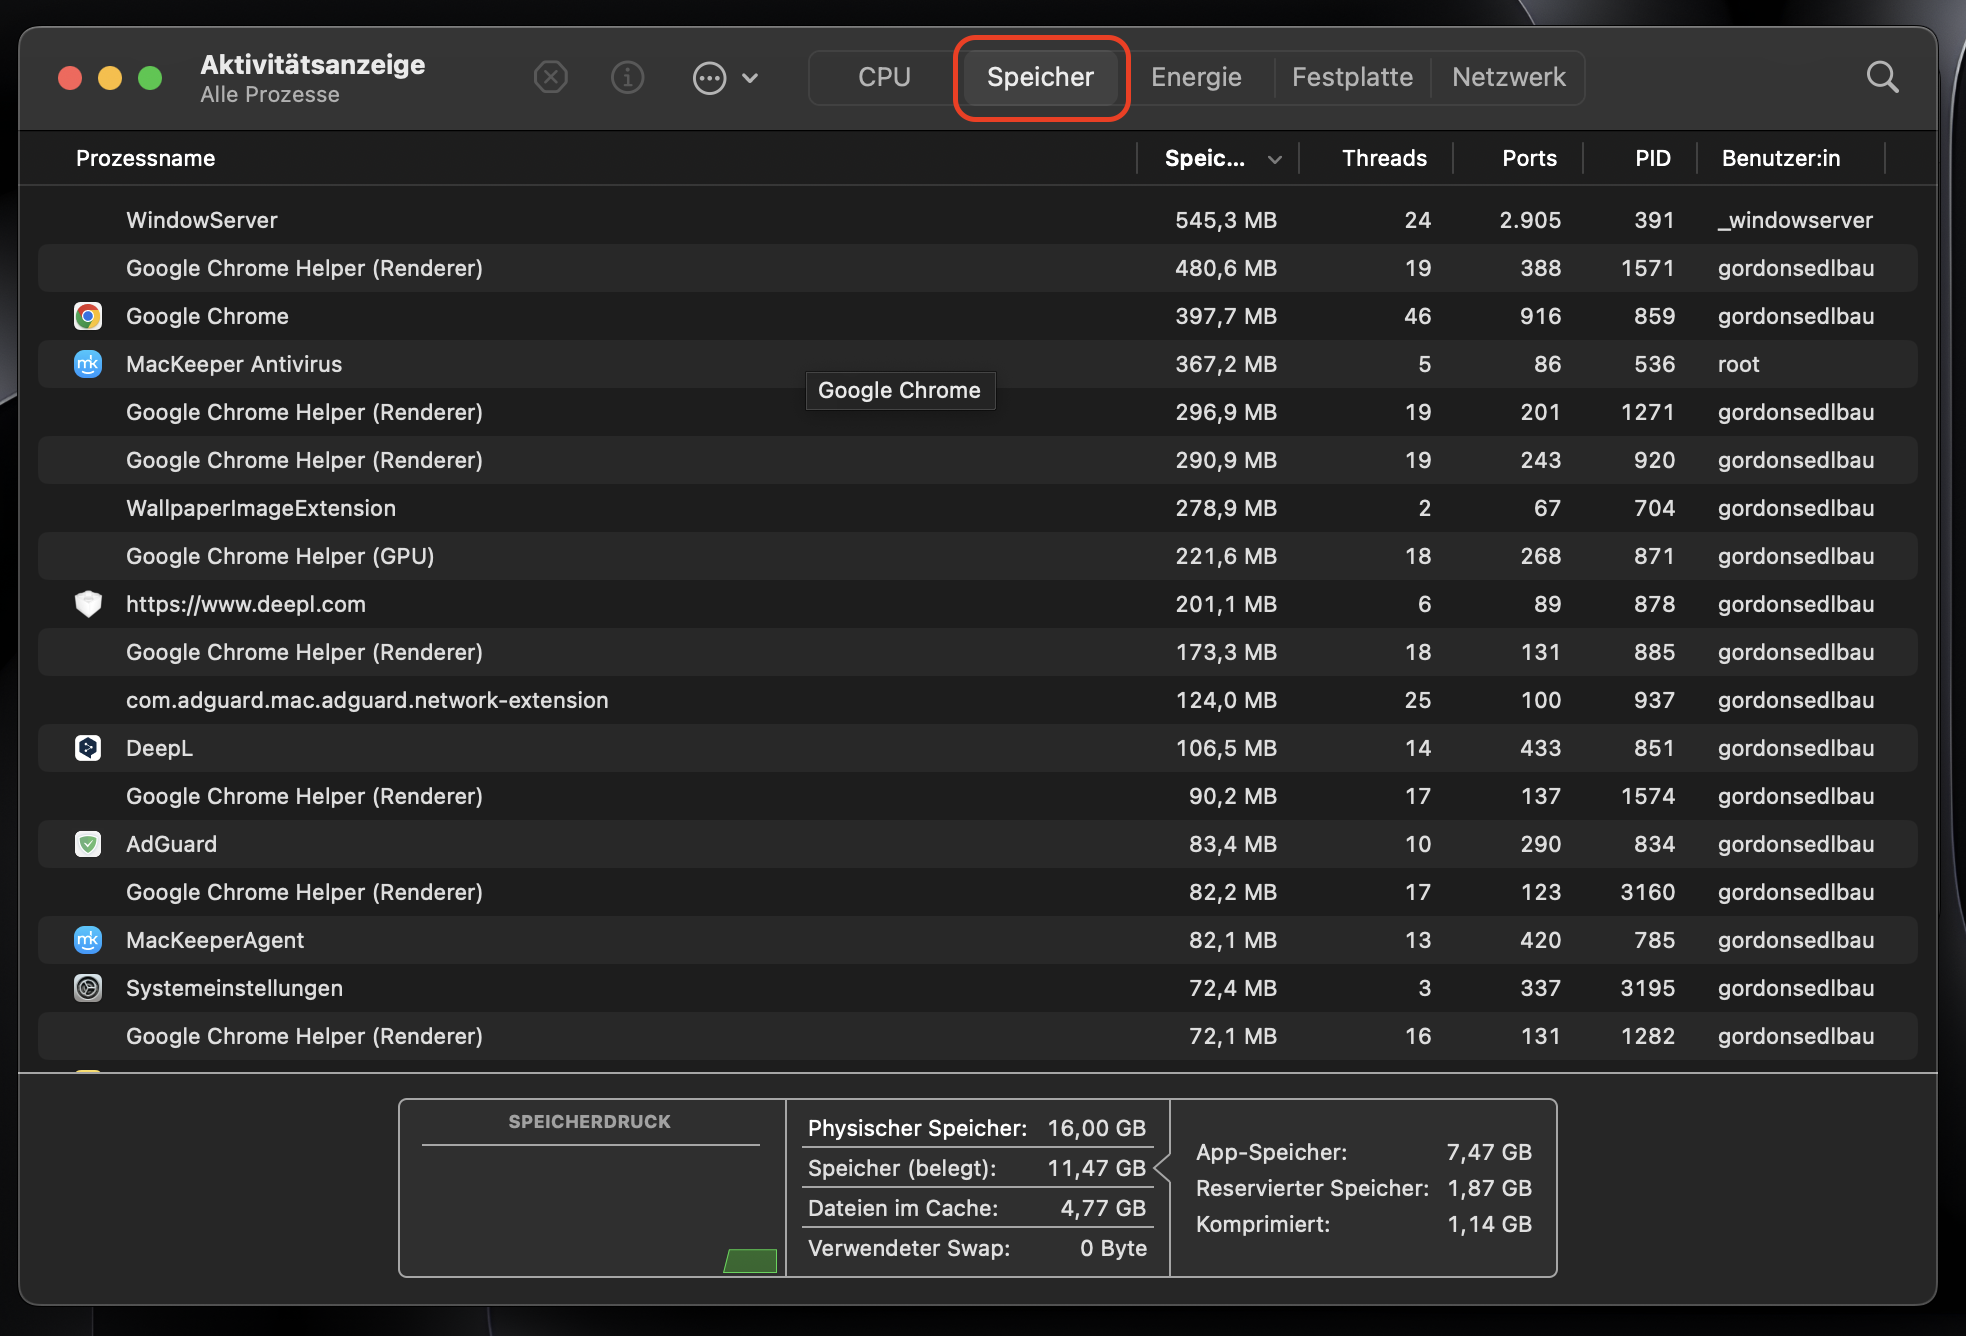Image resolution: width=1966 pixels, height=1336 pixels.
Task: Click the MacKeeper Antivirus icon
Action: (x=88, y=364)
